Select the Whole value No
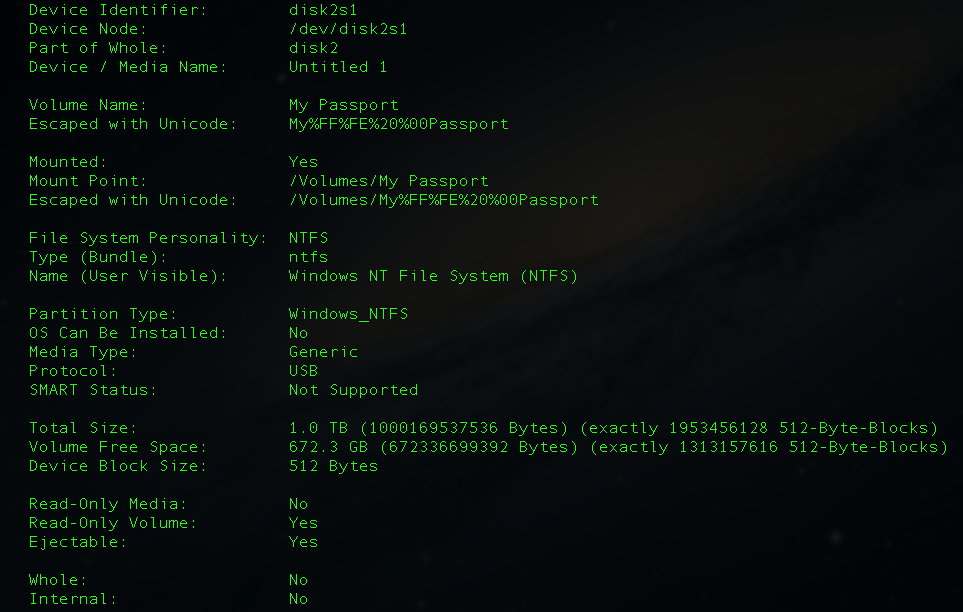The height and width of the screenshot is (612, 963). (298, 580)
